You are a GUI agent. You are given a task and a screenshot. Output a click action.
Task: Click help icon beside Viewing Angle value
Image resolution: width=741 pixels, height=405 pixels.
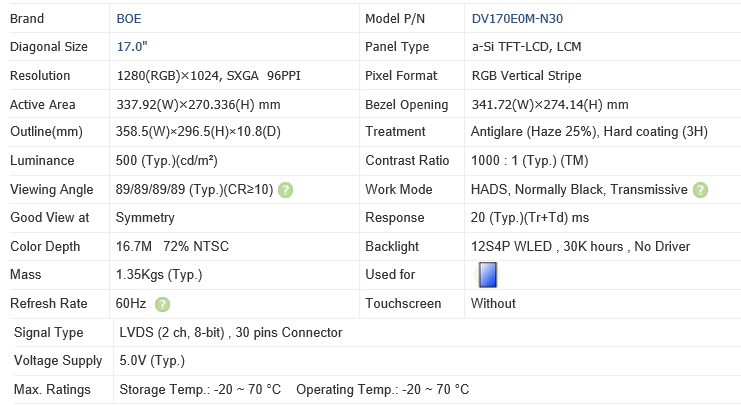pos(286,190)
